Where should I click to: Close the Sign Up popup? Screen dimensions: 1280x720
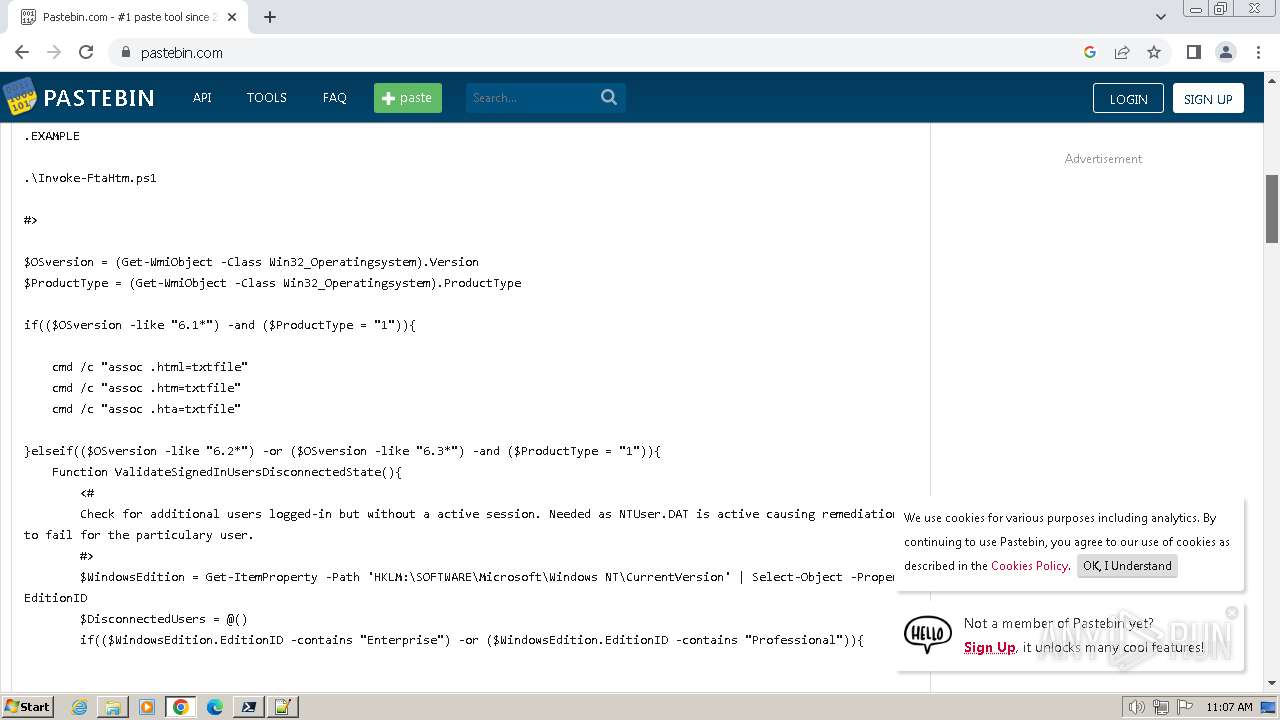pyautogui.click(x=1232, y=612)
